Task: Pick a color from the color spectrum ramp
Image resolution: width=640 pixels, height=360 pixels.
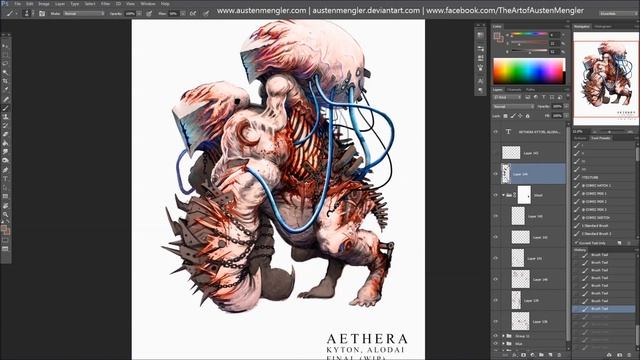Action: pyautogui.click(x=529, y=71)
